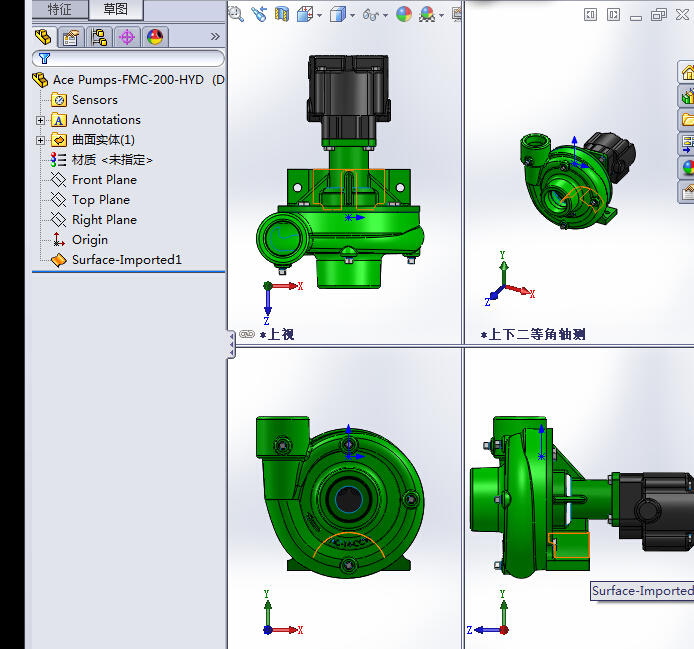Click the Tile Right window button
The height and width of the screenshot is (649, 694).
click(613, 15)
